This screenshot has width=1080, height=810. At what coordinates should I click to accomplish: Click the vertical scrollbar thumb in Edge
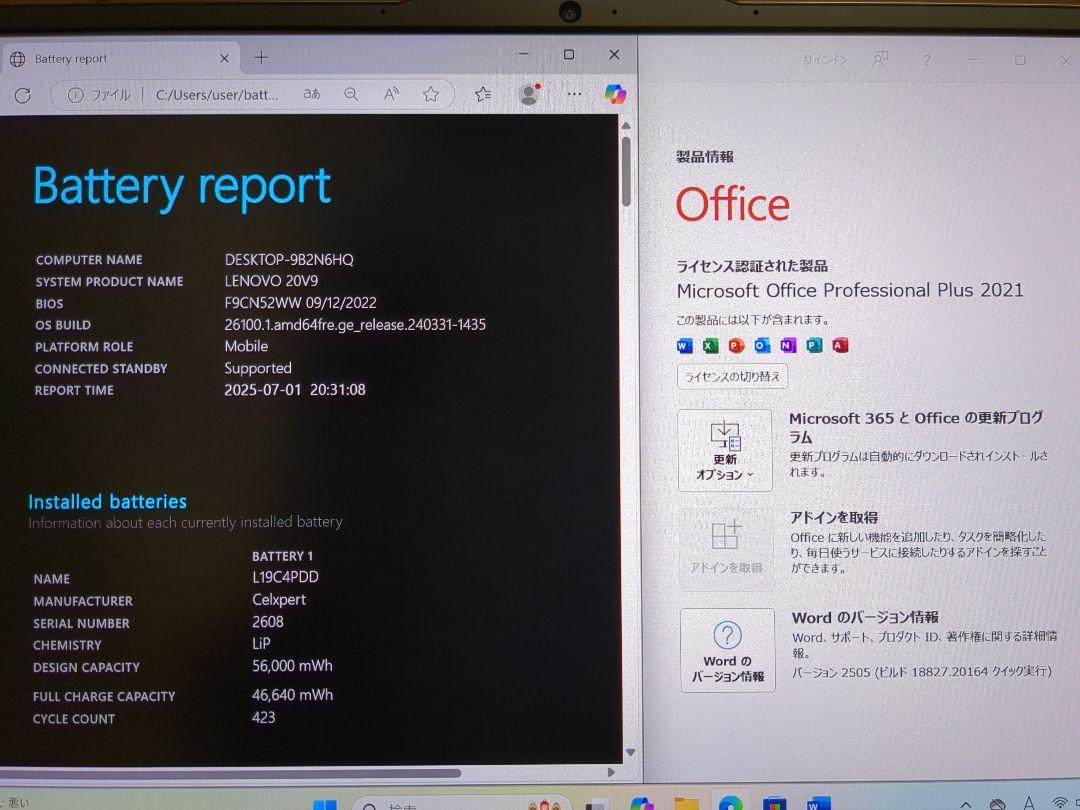pos(626,171)
